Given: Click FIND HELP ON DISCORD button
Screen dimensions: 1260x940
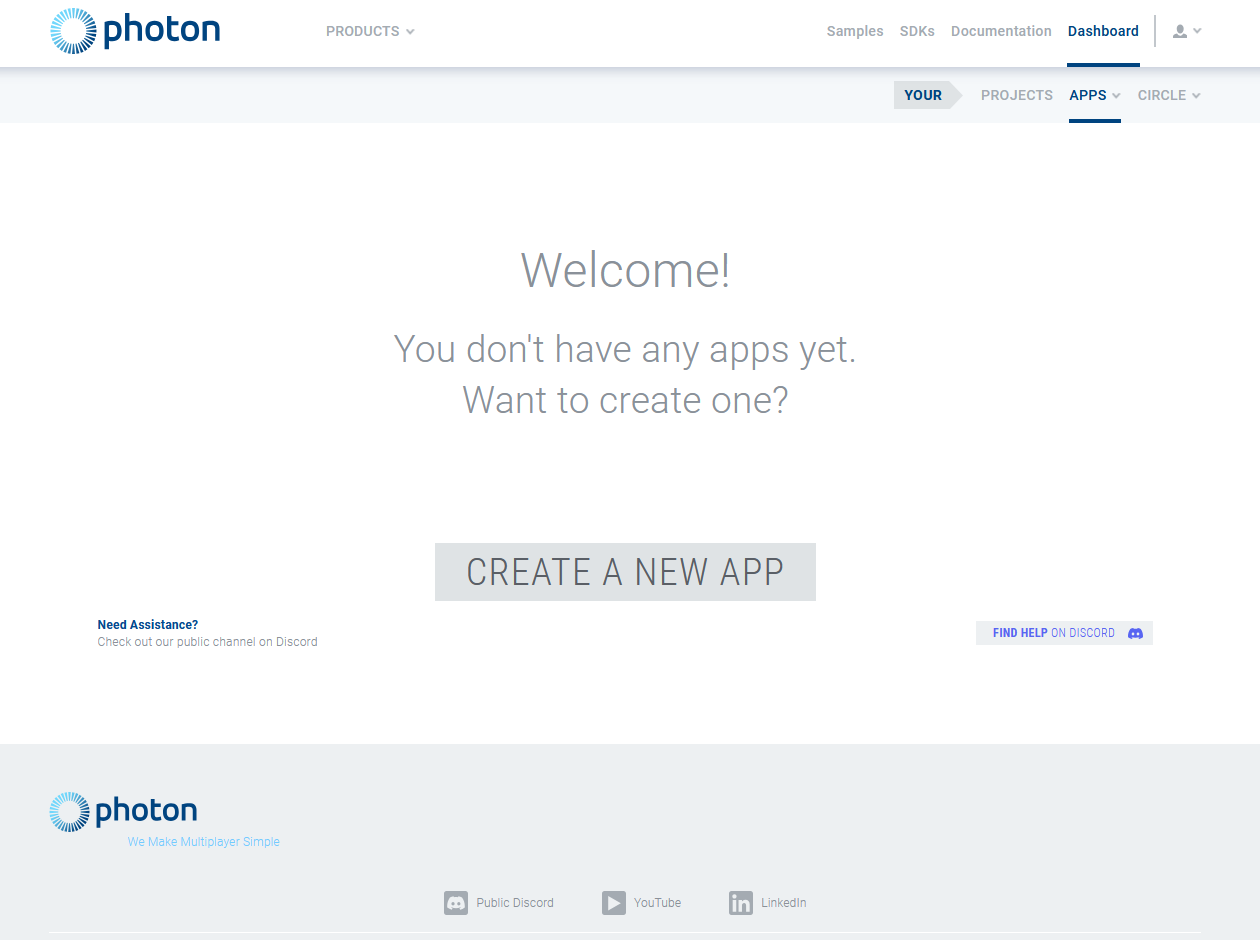Looking at the screenshot, I should pyautogui.click(x=1064, y=633).
